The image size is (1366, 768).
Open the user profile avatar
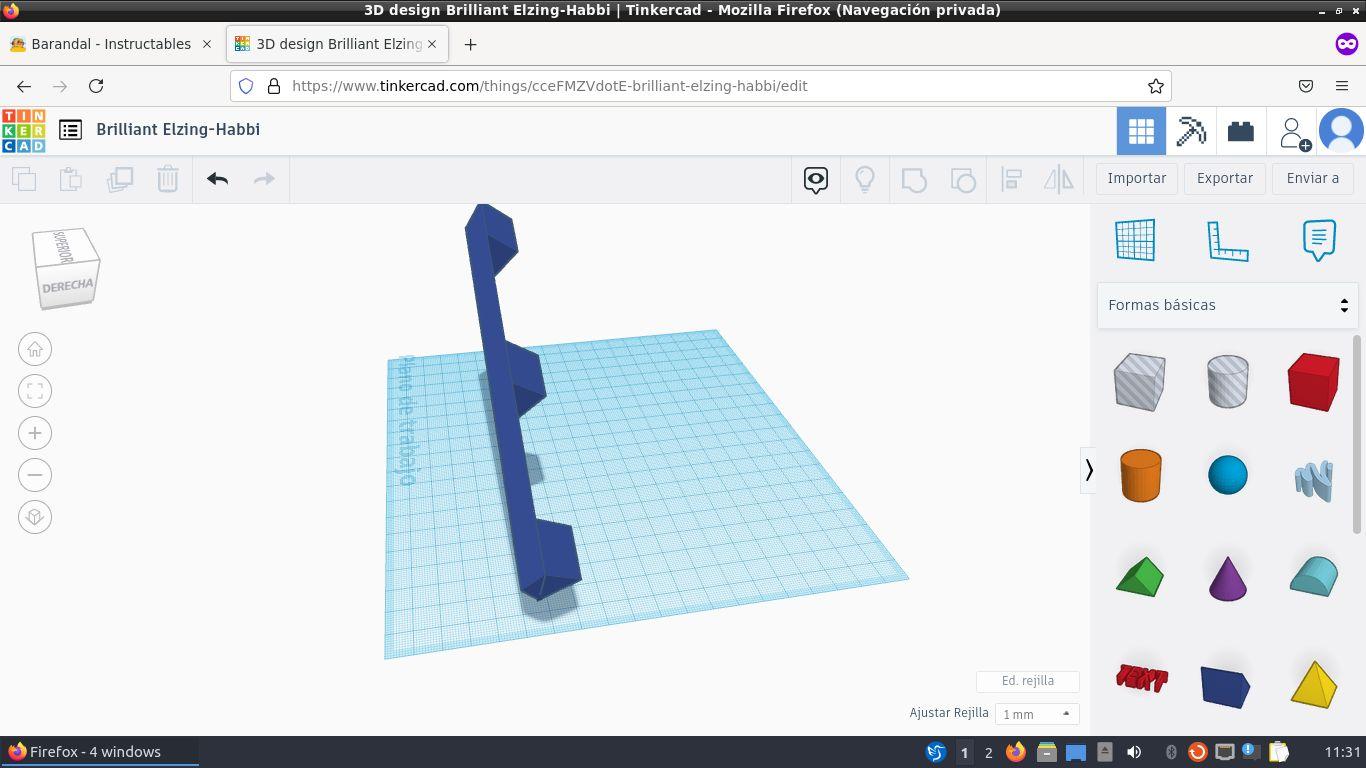tap(1342, 131)
